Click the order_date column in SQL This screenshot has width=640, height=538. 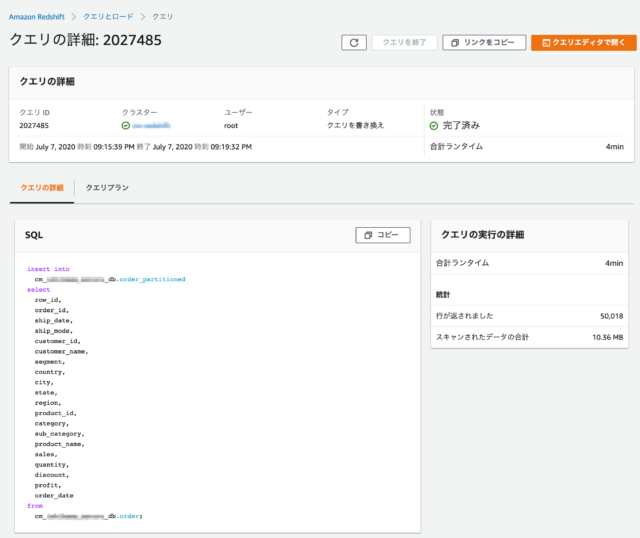(54, 496)
